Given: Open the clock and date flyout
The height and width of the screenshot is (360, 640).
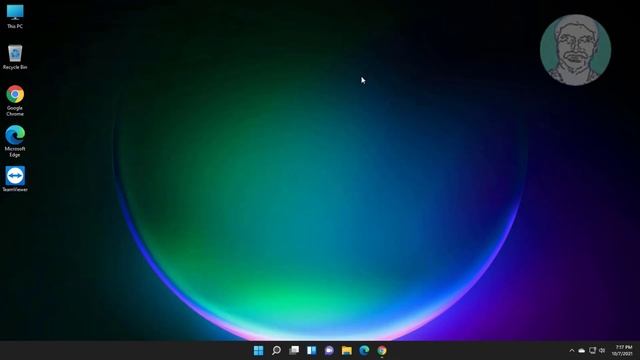Looking at the screenshot, I should 623,351.
